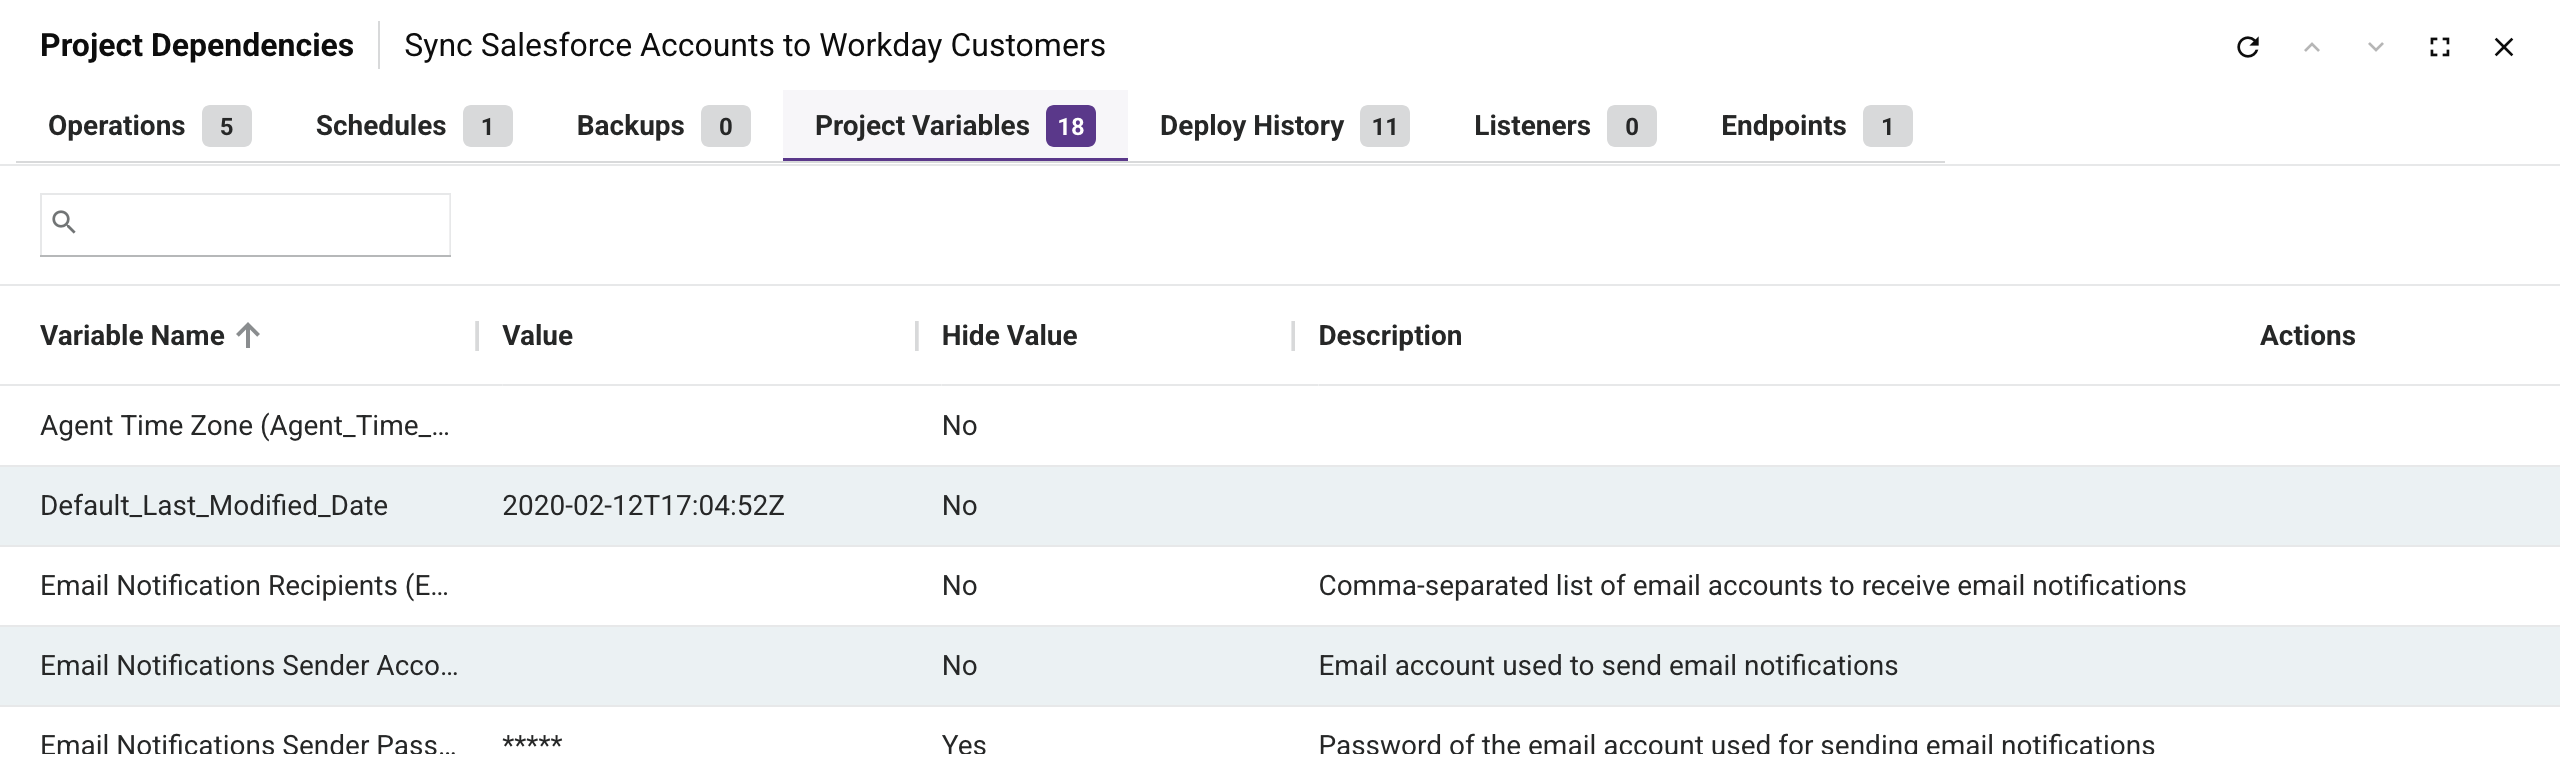The width and height of the screenshot is (2560, 760).
Task: Click No in Email Notification Recipients row
Action: point(959,586)
